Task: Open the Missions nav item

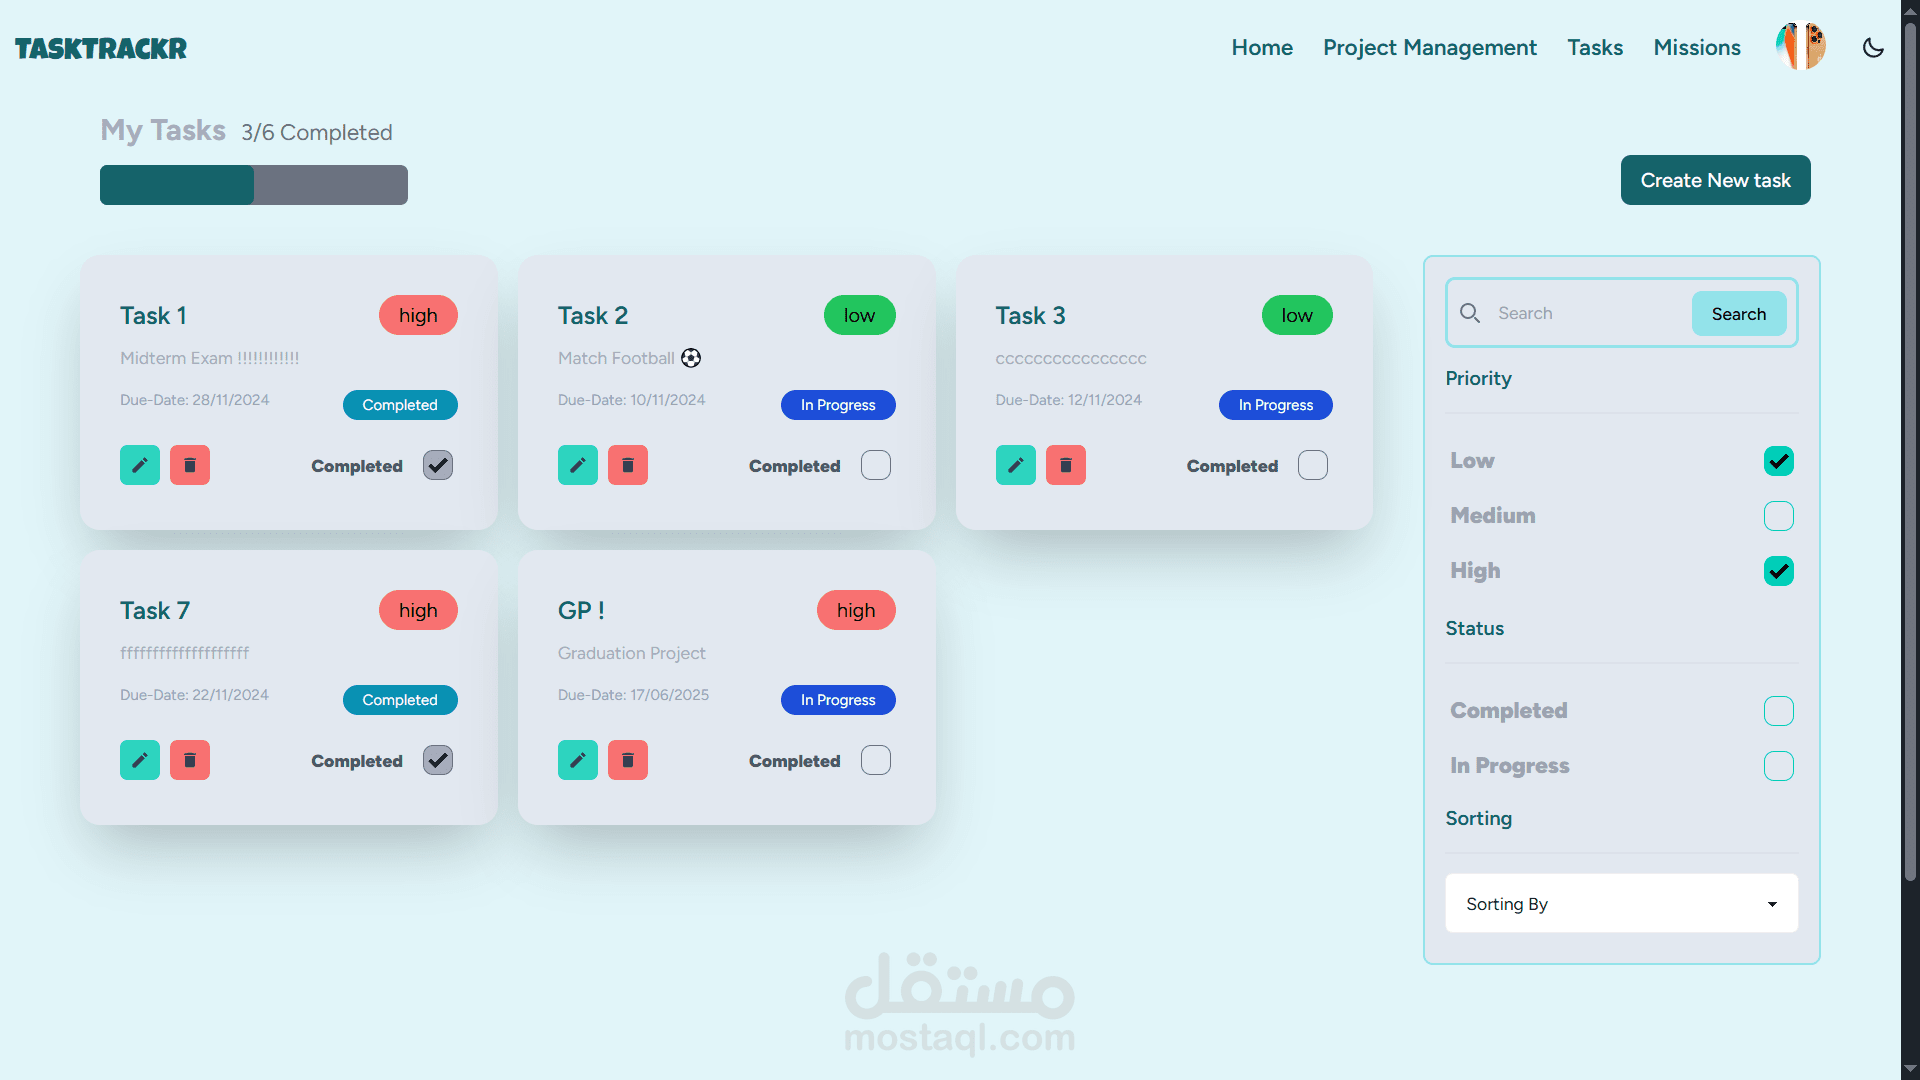Action: tap(1696, 48)
